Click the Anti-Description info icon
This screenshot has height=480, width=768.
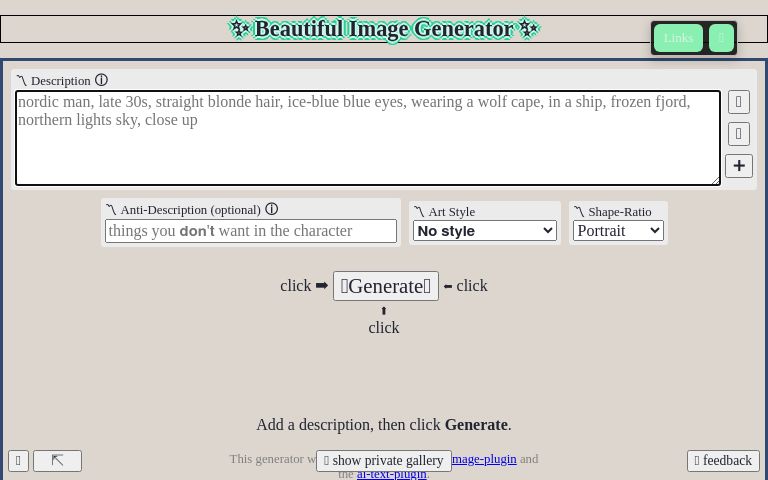tap(271, 209)
